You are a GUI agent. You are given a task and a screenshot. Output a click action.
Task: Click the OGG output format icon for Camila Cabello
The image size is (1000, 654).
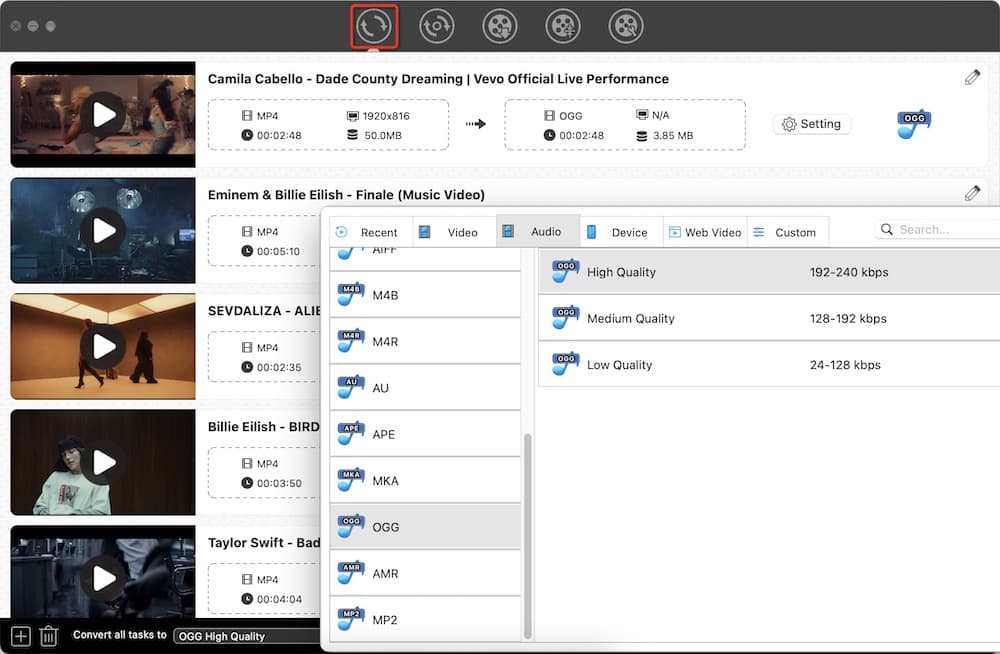pos(913,124)
